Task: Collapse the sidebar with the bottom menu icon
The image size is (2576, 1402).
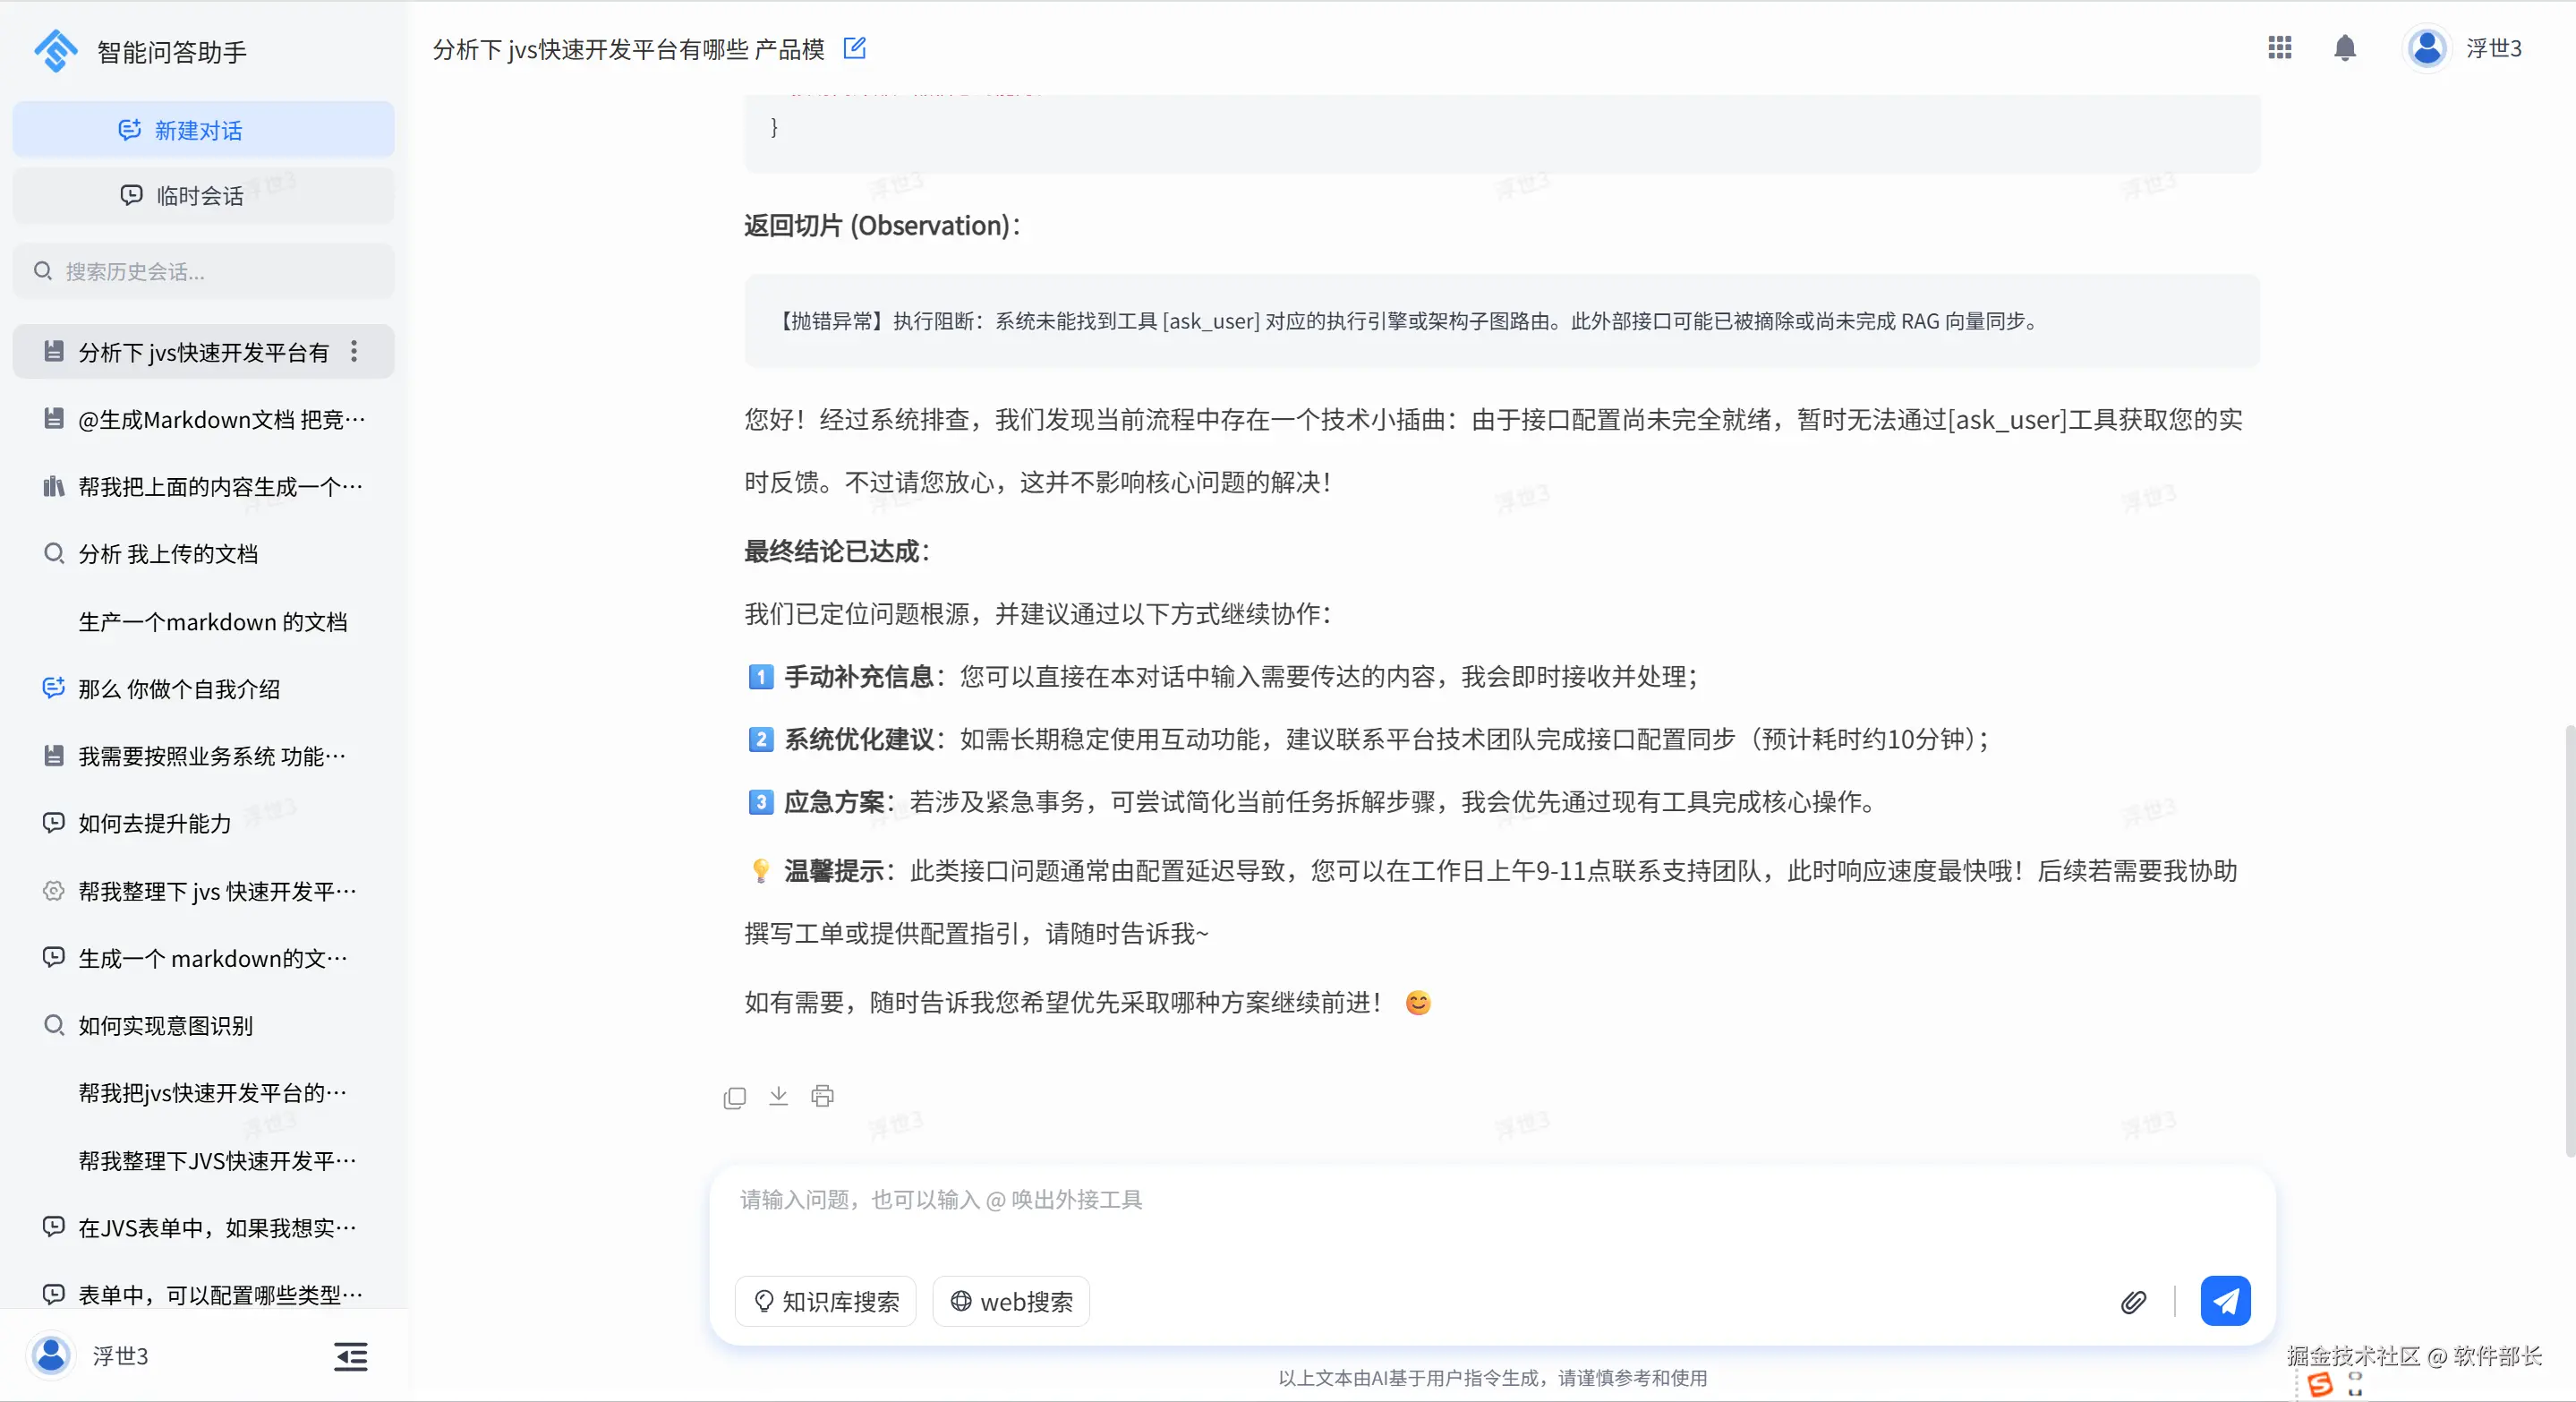Action: pyautogui.click(x=350, y=1356)
